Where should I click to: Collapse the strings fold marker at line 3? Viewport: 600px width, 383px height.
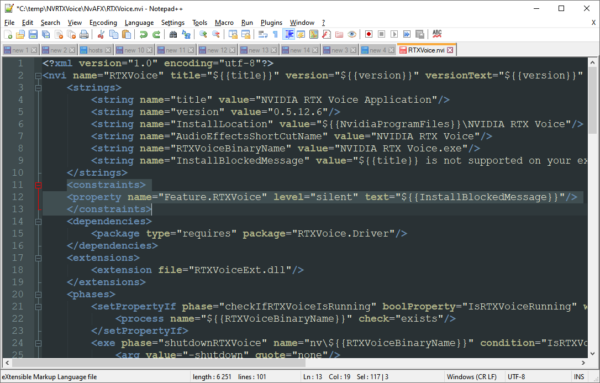(x=38, y=88)
